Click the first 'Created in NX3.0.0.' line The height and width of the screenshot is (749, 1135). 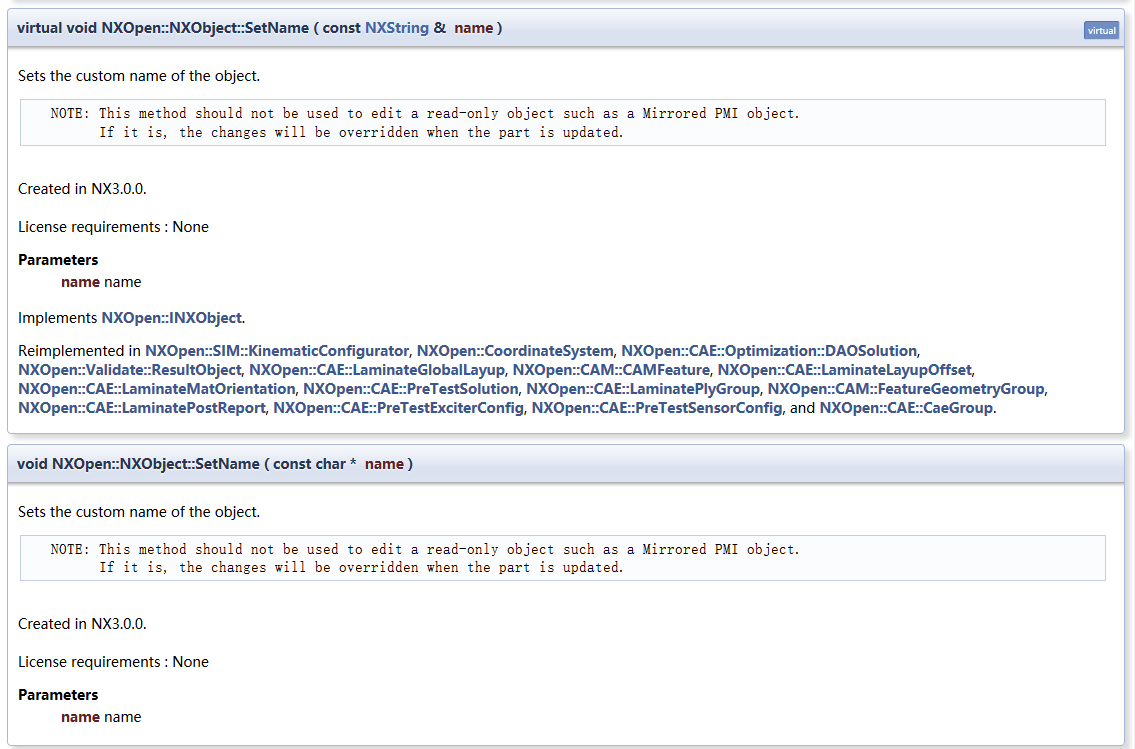(83, 189)
